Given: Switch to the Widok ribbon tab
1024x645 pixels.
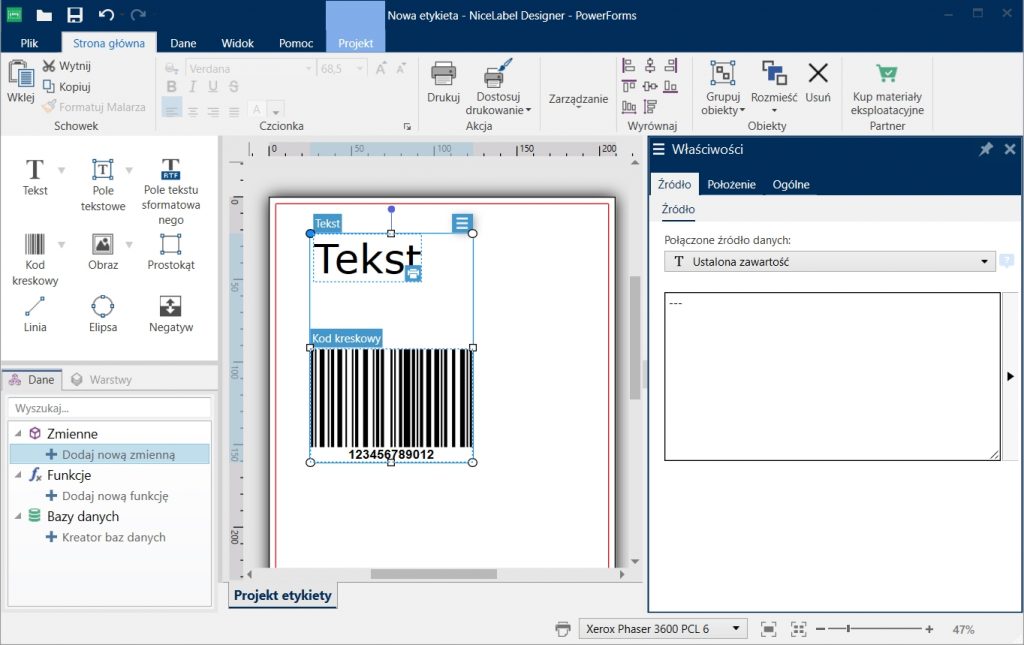Looking at the screenshot, I should pyautogui.click(x=237, y=43).
